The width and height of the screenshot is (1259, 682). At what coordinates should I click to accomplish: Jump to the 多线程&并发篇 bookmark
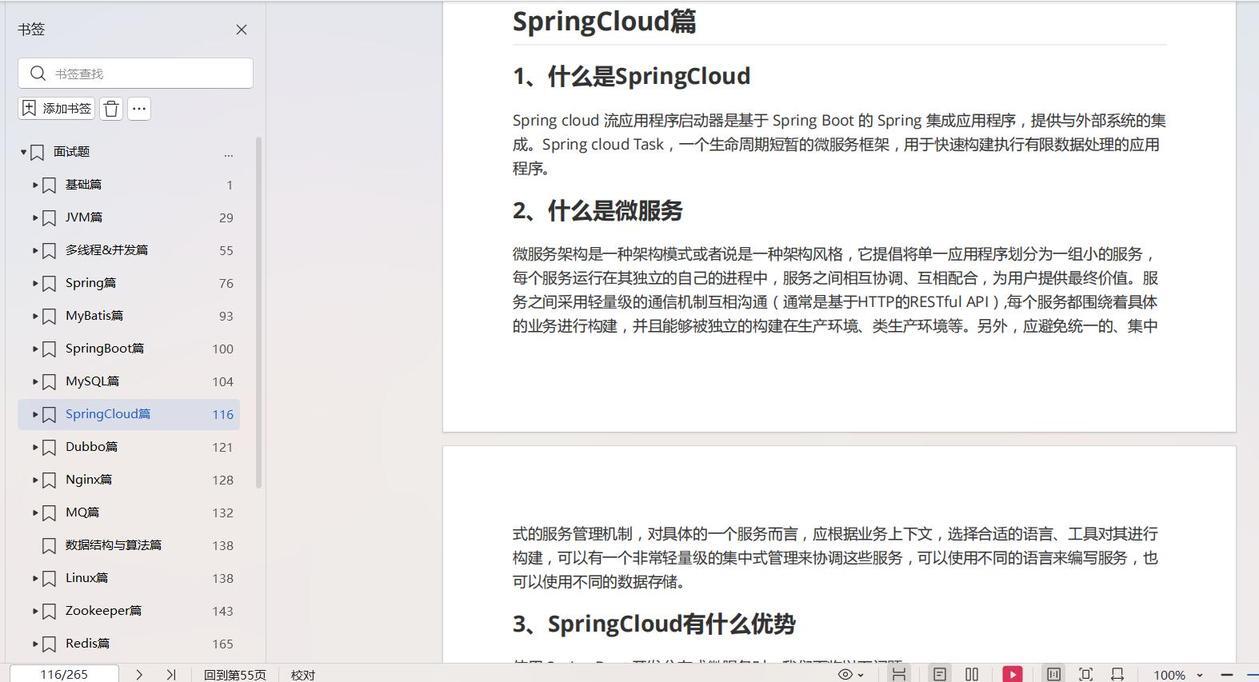click(106, 250)
